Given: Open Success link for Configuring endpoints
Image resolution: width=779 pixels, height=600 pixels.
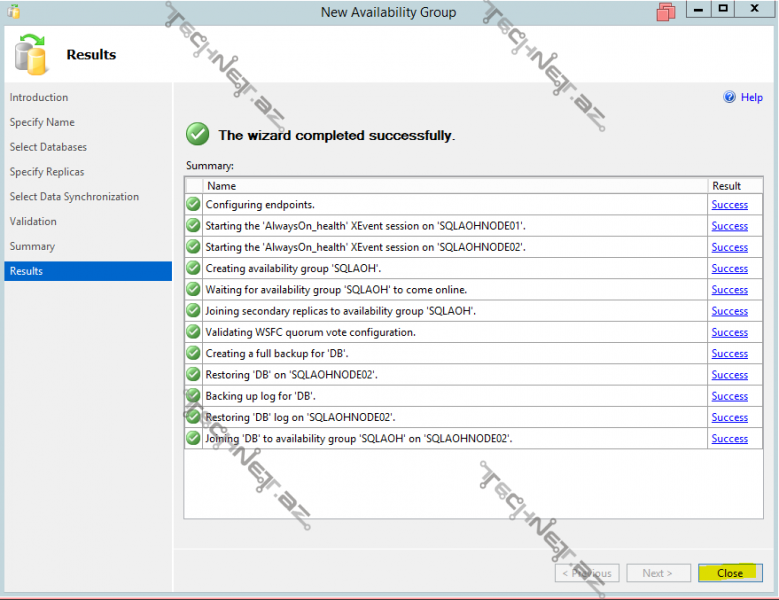Looking at the screenshot, I should click(x=729, y=205).
